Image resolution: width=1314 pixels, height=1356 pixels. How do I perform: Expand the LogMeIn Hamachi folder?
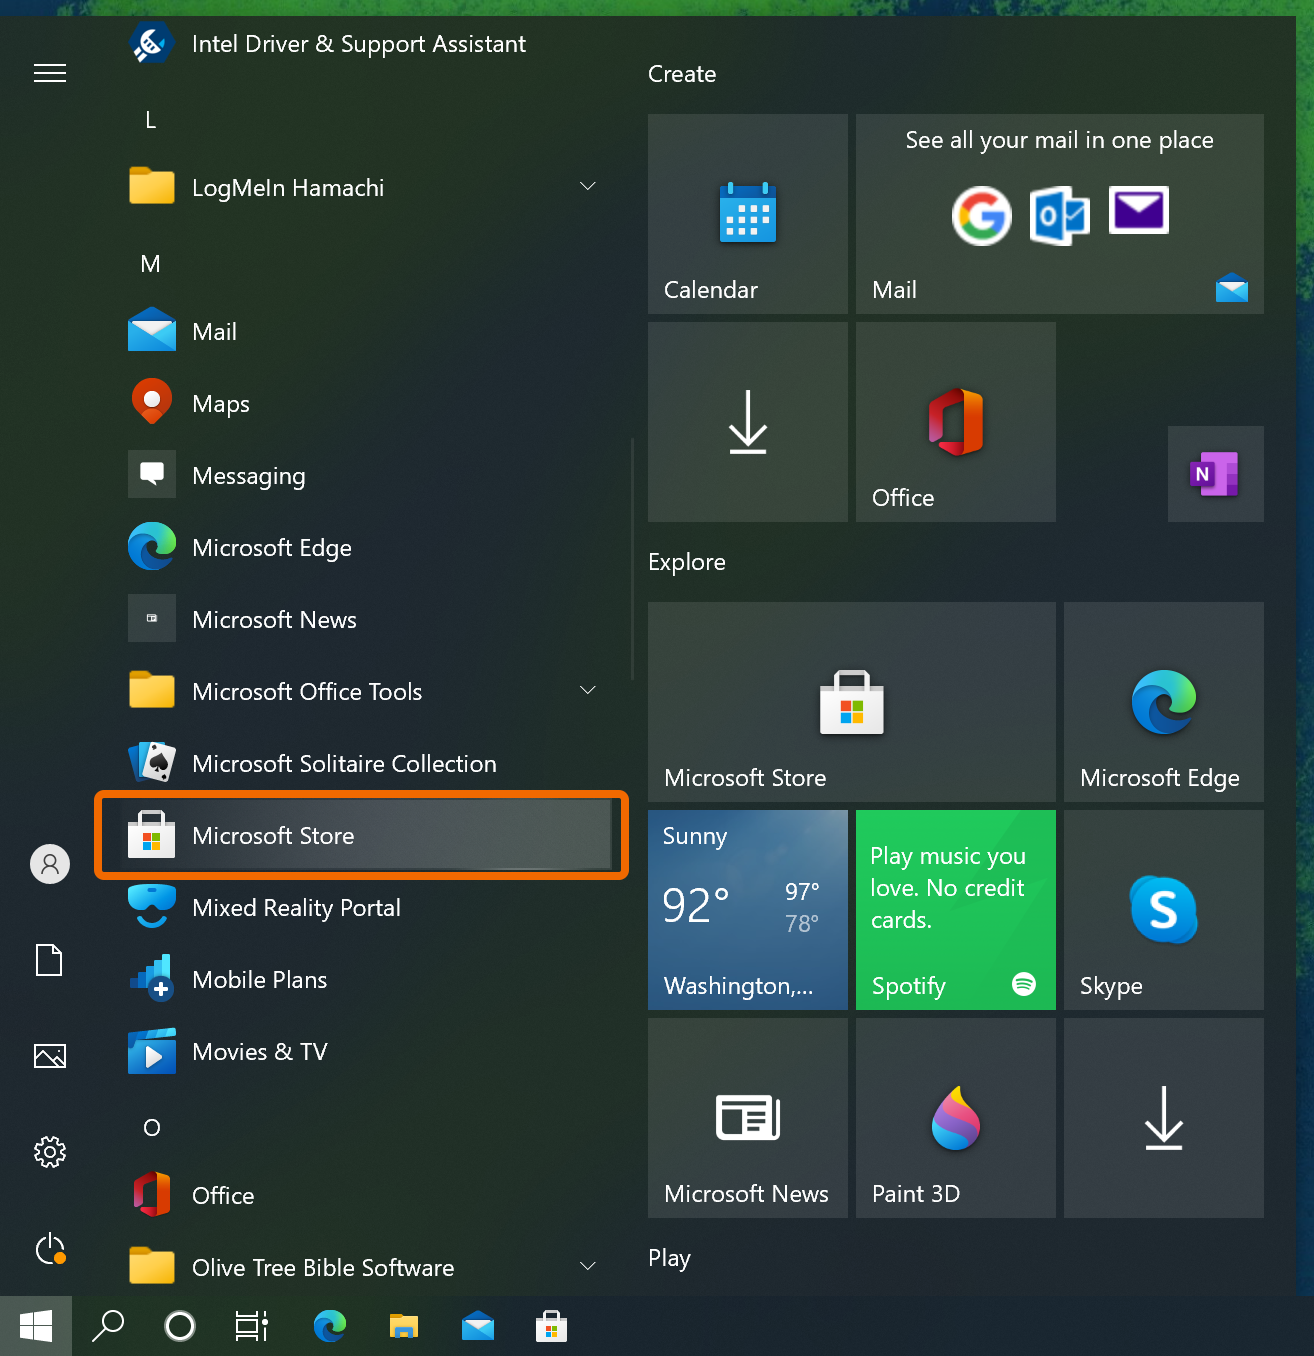pos(588,187)
